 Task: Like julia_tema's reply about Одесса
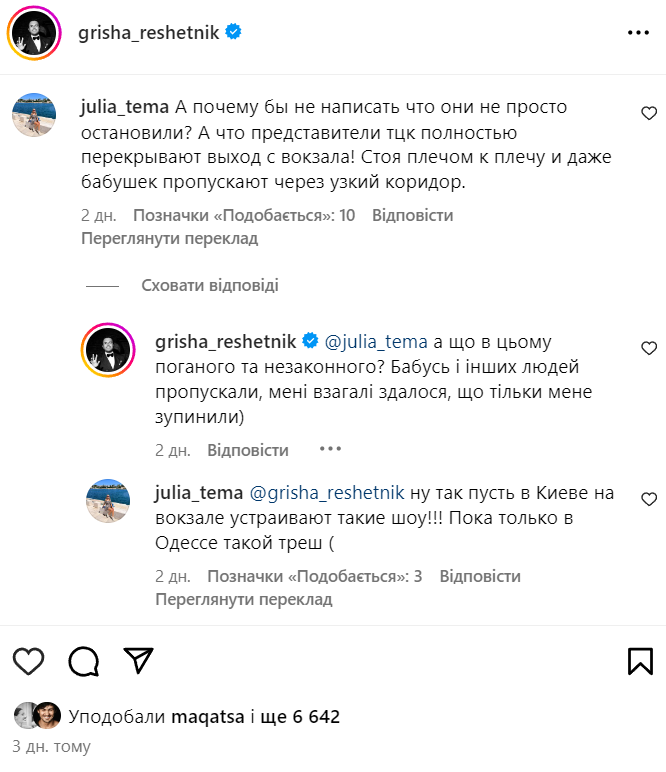[648, 499]
